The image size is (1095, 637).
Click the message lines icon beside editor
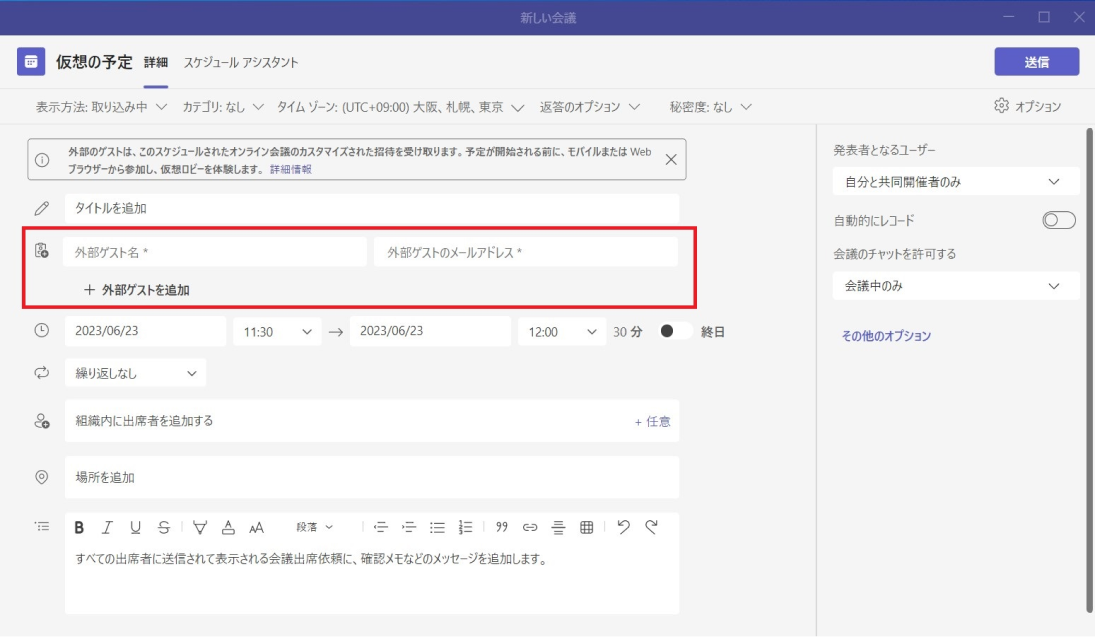42,527
